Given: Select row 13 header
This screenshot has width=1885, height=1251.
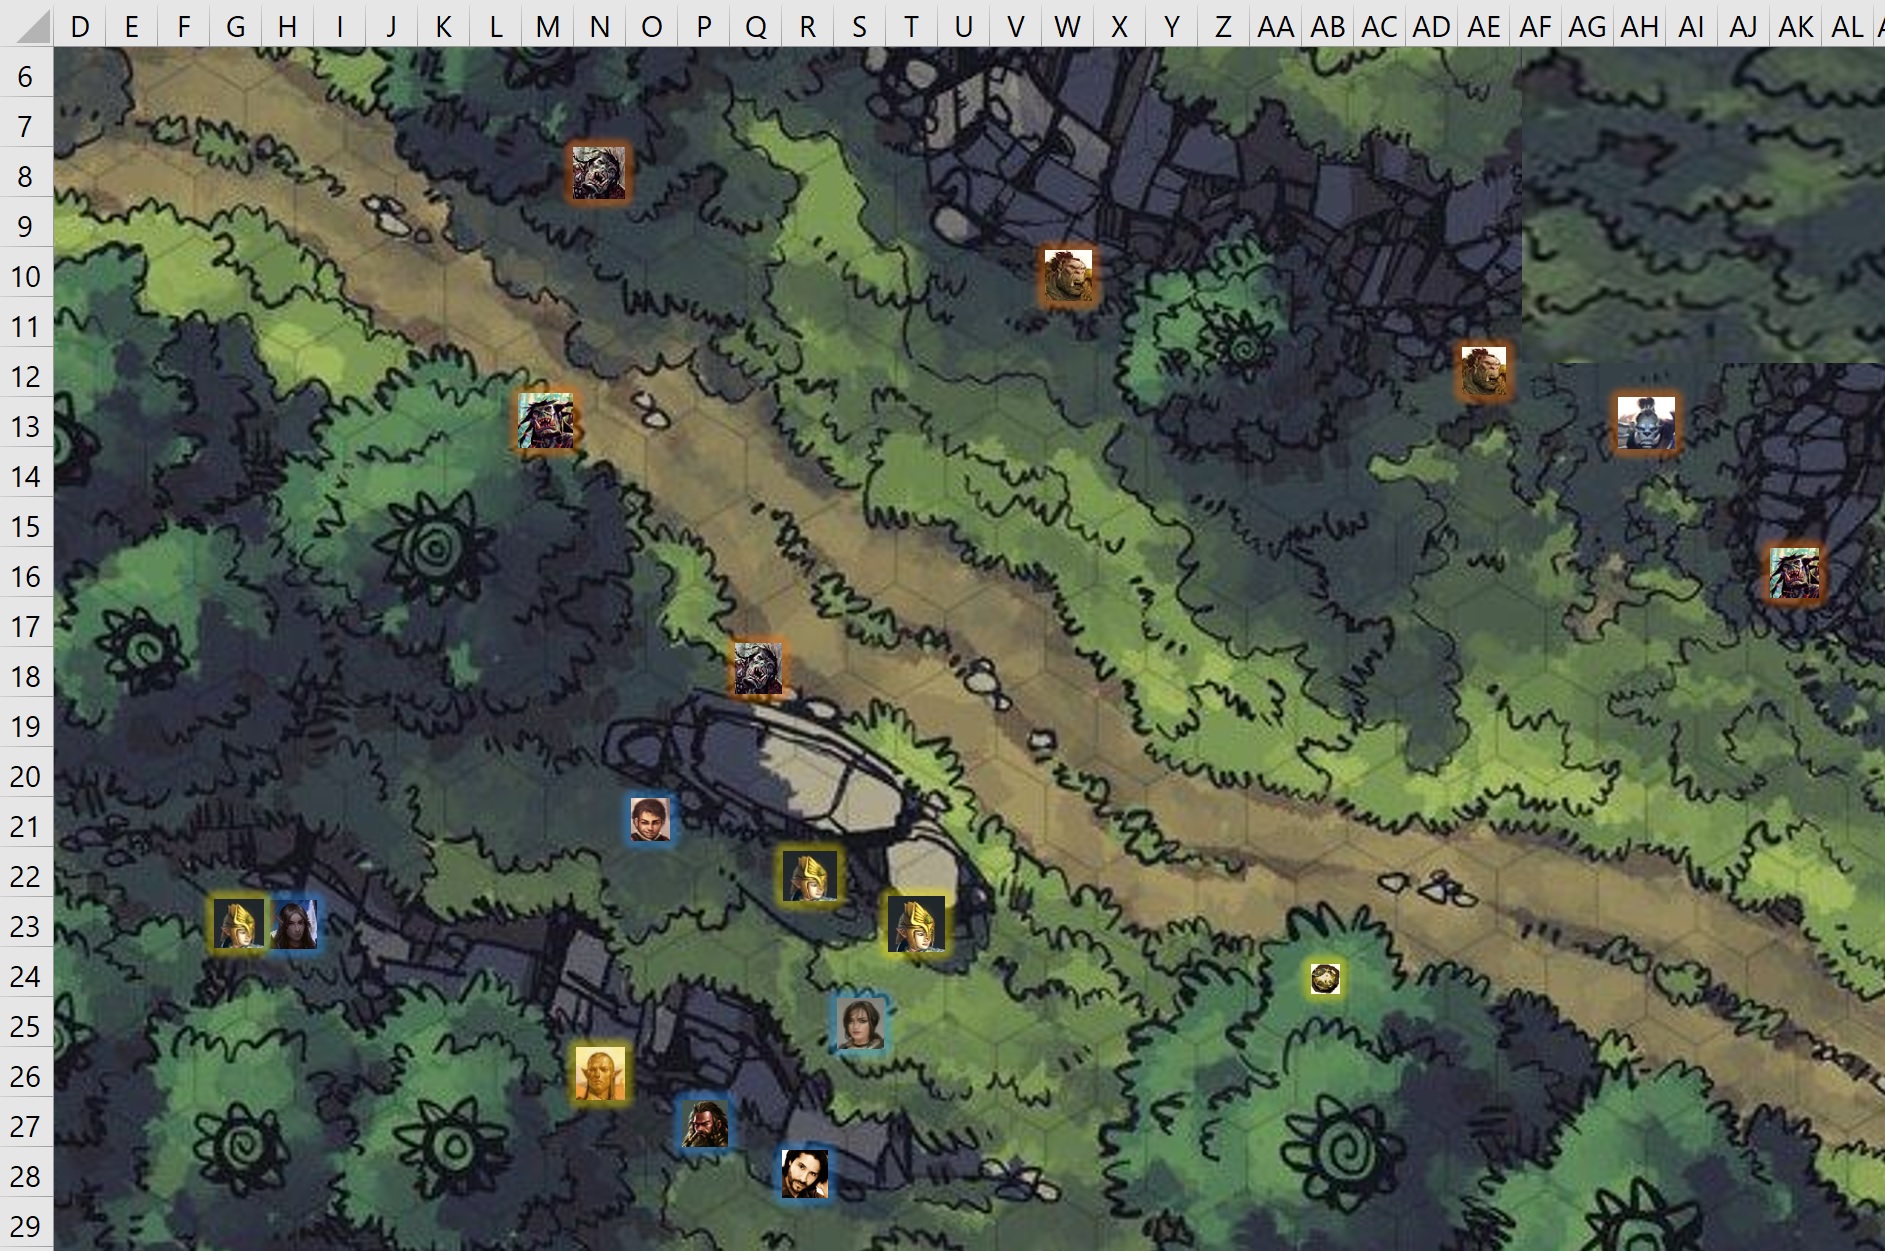Looking at the screenshot, I should click(26, 426).
